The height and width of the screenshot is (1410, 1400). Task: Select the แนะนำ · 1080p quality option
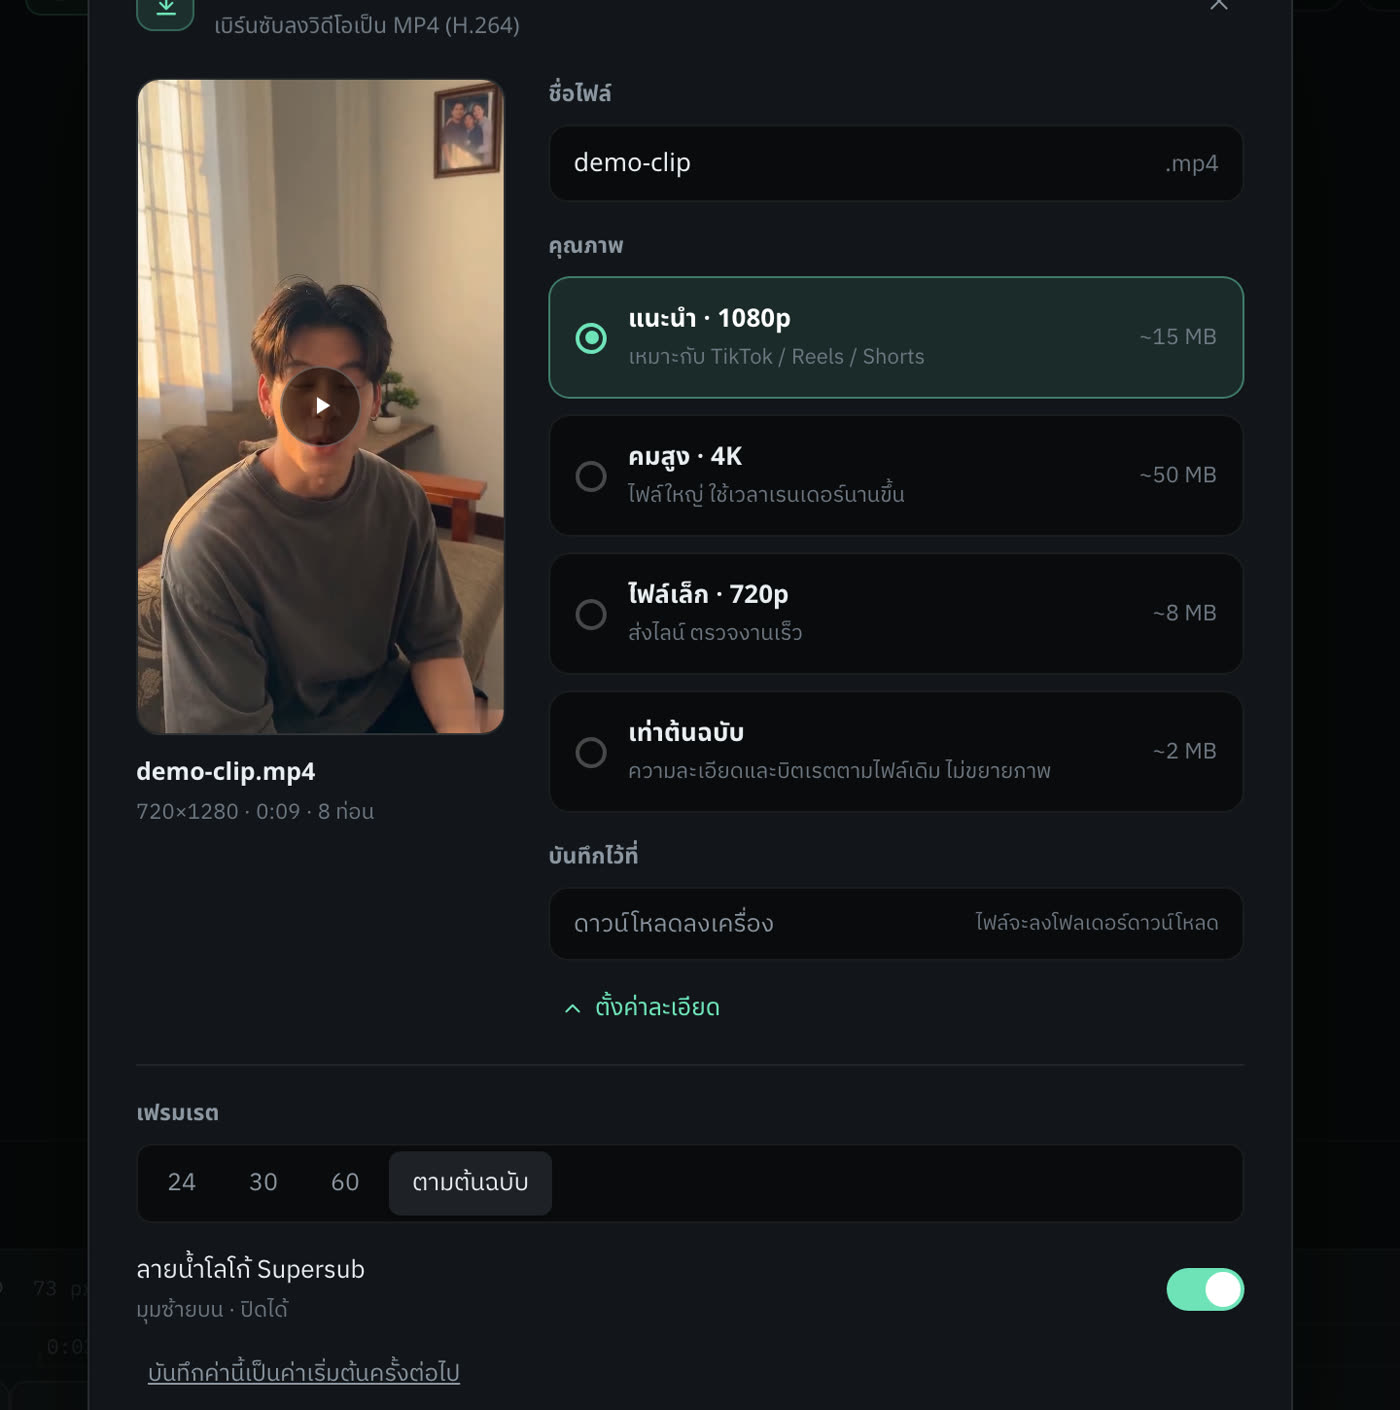[x=895, y=337]
